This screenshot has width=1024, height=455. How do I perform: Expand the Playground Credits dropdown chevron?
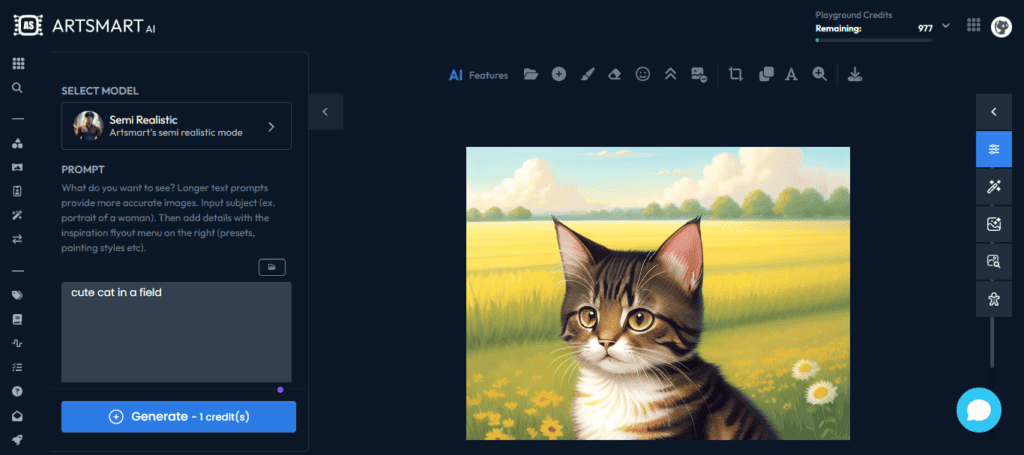pyautogui.click(x=946, y=26)
